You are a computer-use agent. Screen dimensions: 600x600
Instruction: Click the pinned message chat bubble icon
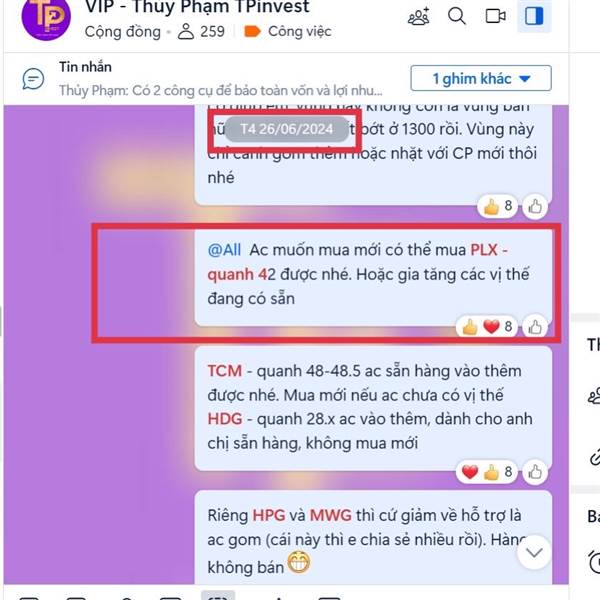[33, 79]
